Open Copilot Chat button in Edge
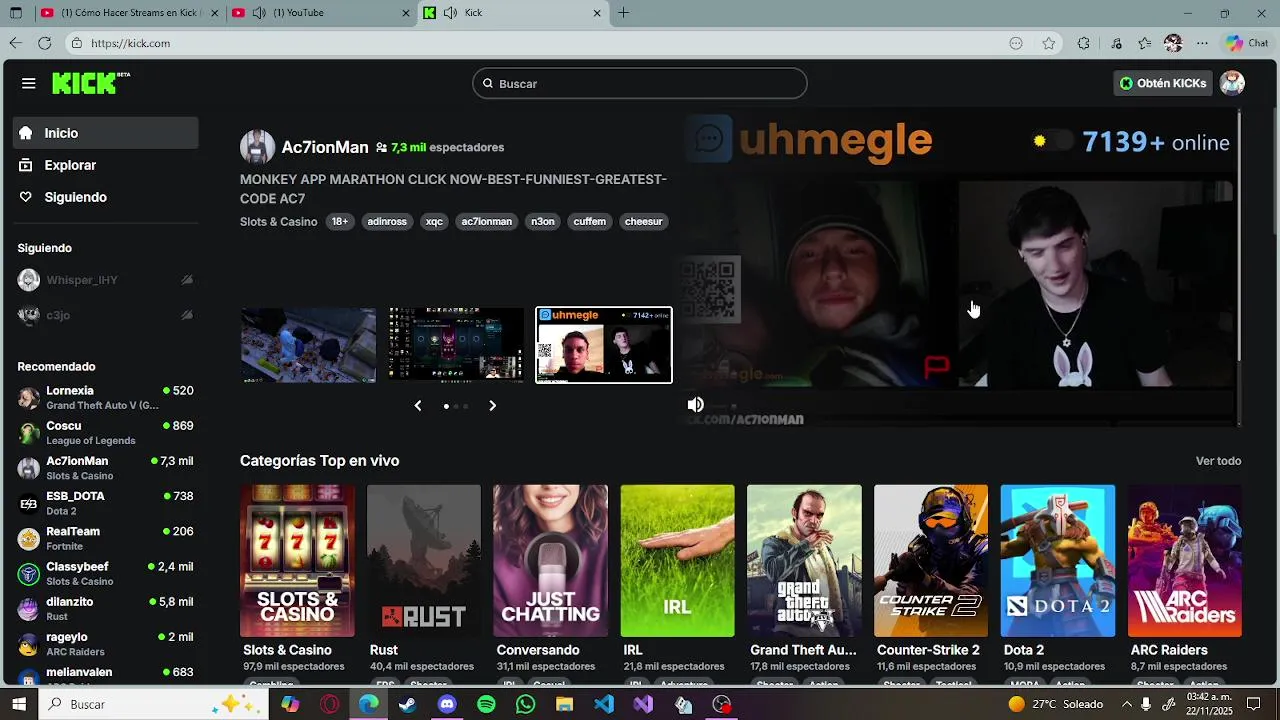Viewport: 1280px width, 720px height. click(1247, 43)
